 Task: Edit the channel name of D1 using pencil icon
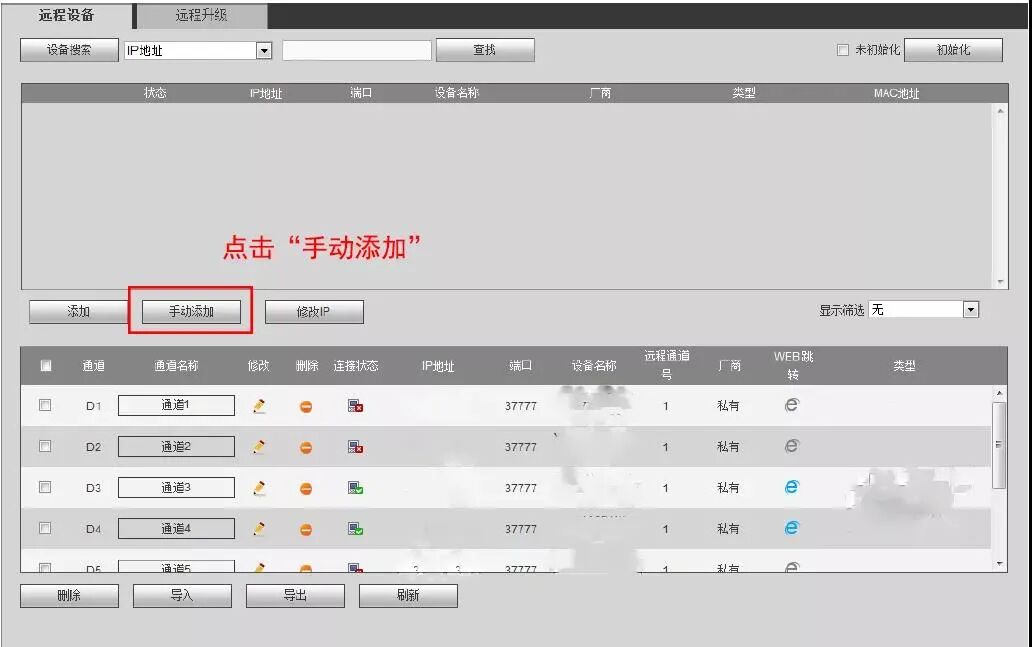tap(258, 406)
